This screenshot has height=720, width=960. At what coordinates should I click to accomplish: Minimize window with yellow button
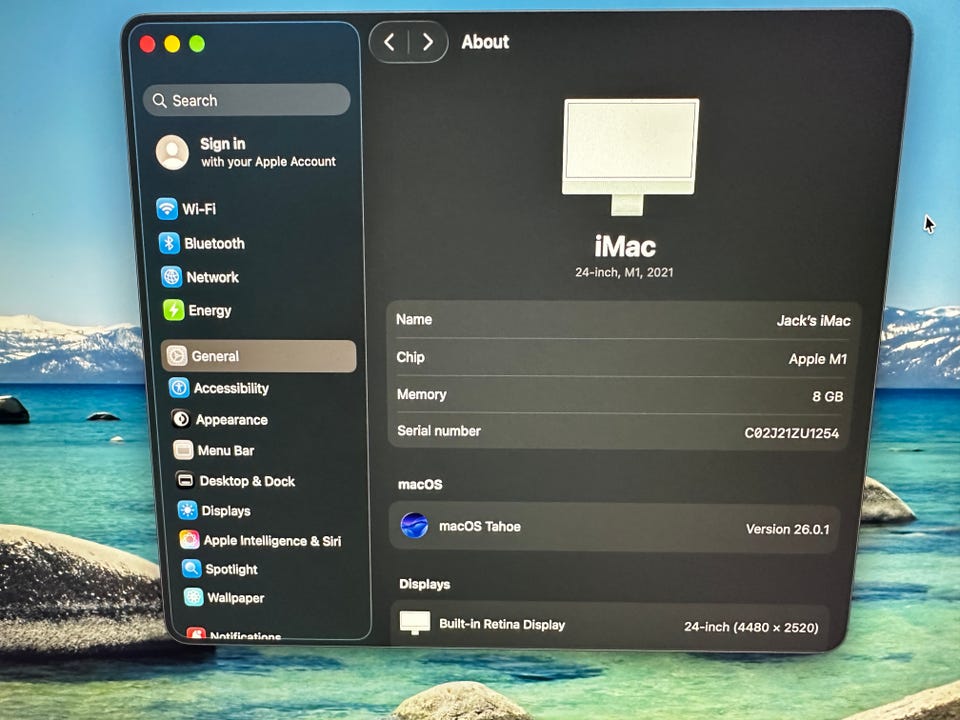172,43
